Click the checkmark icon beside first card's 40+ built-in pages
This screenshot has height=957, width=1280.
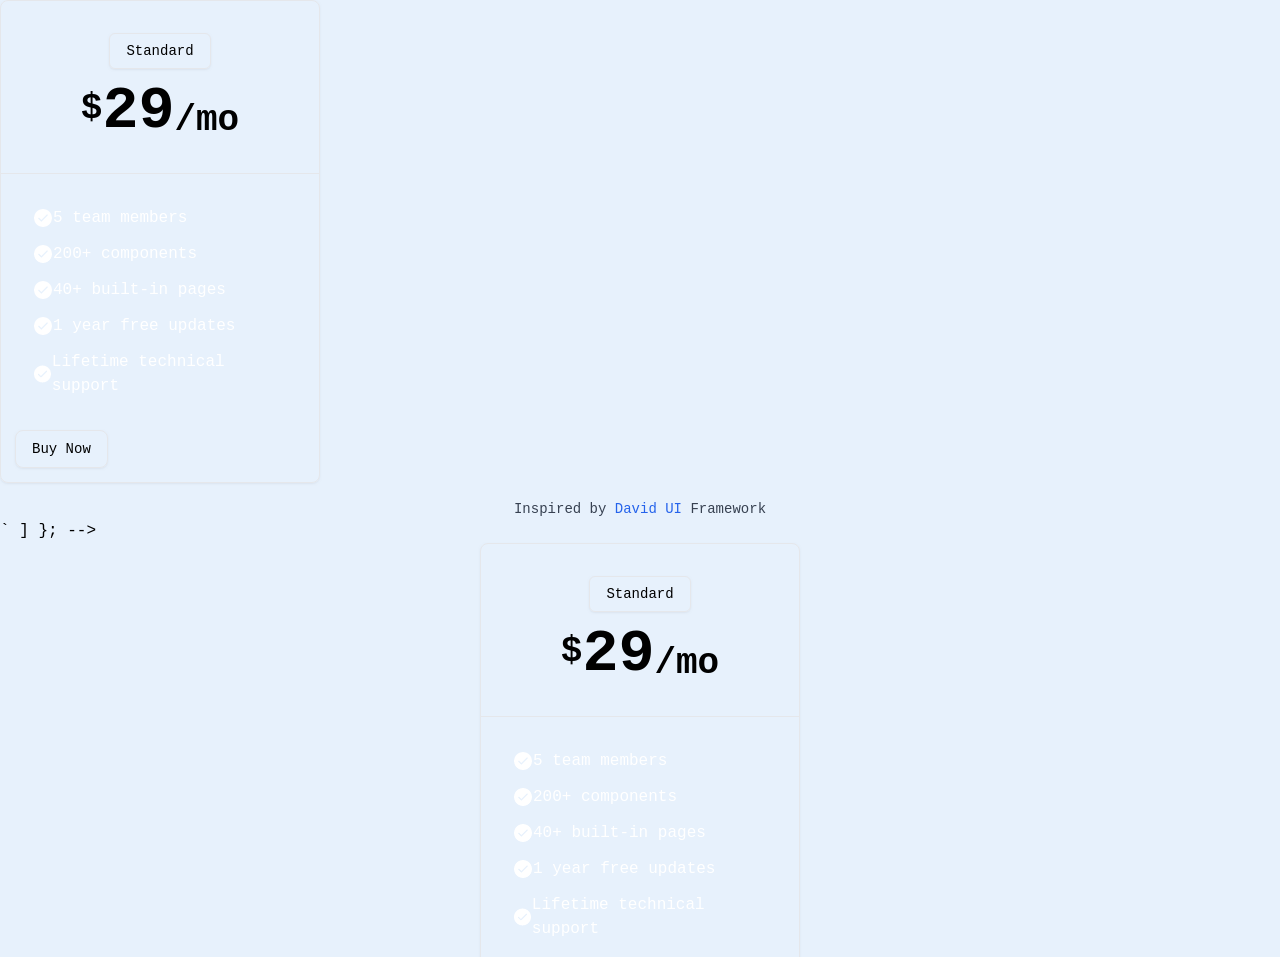click(x=43, y=290)
